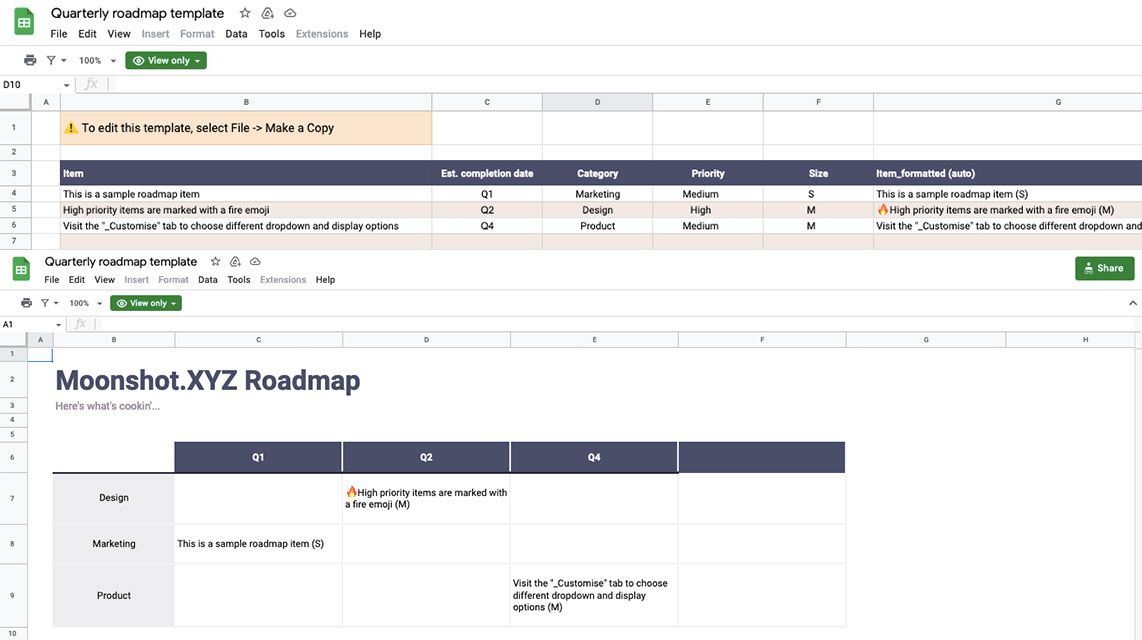
Task: Open the Data menu
Action: [236, 33]
